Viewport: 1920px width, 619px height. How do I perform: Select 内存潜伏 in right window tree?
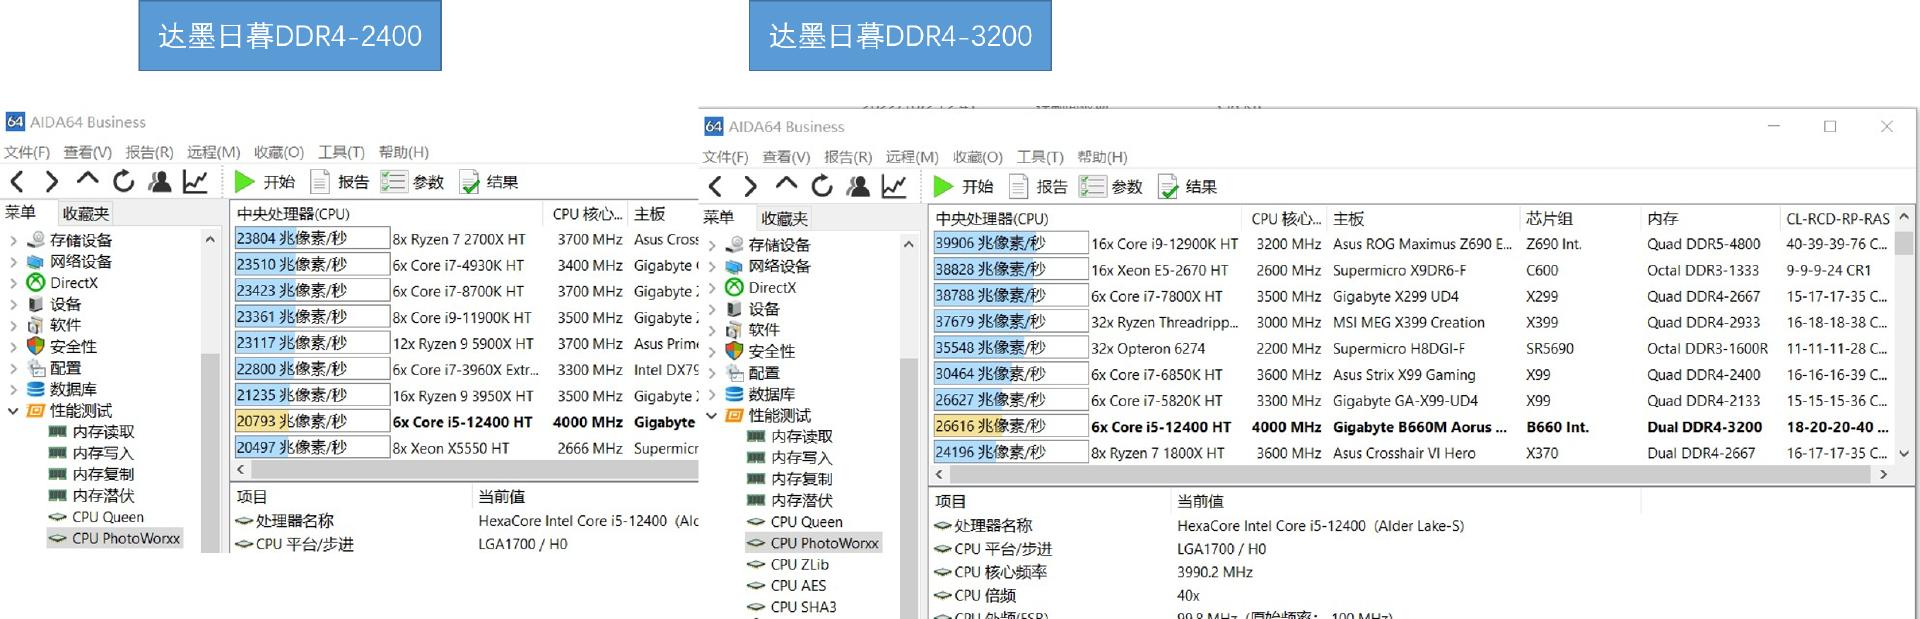coord(790,500)
